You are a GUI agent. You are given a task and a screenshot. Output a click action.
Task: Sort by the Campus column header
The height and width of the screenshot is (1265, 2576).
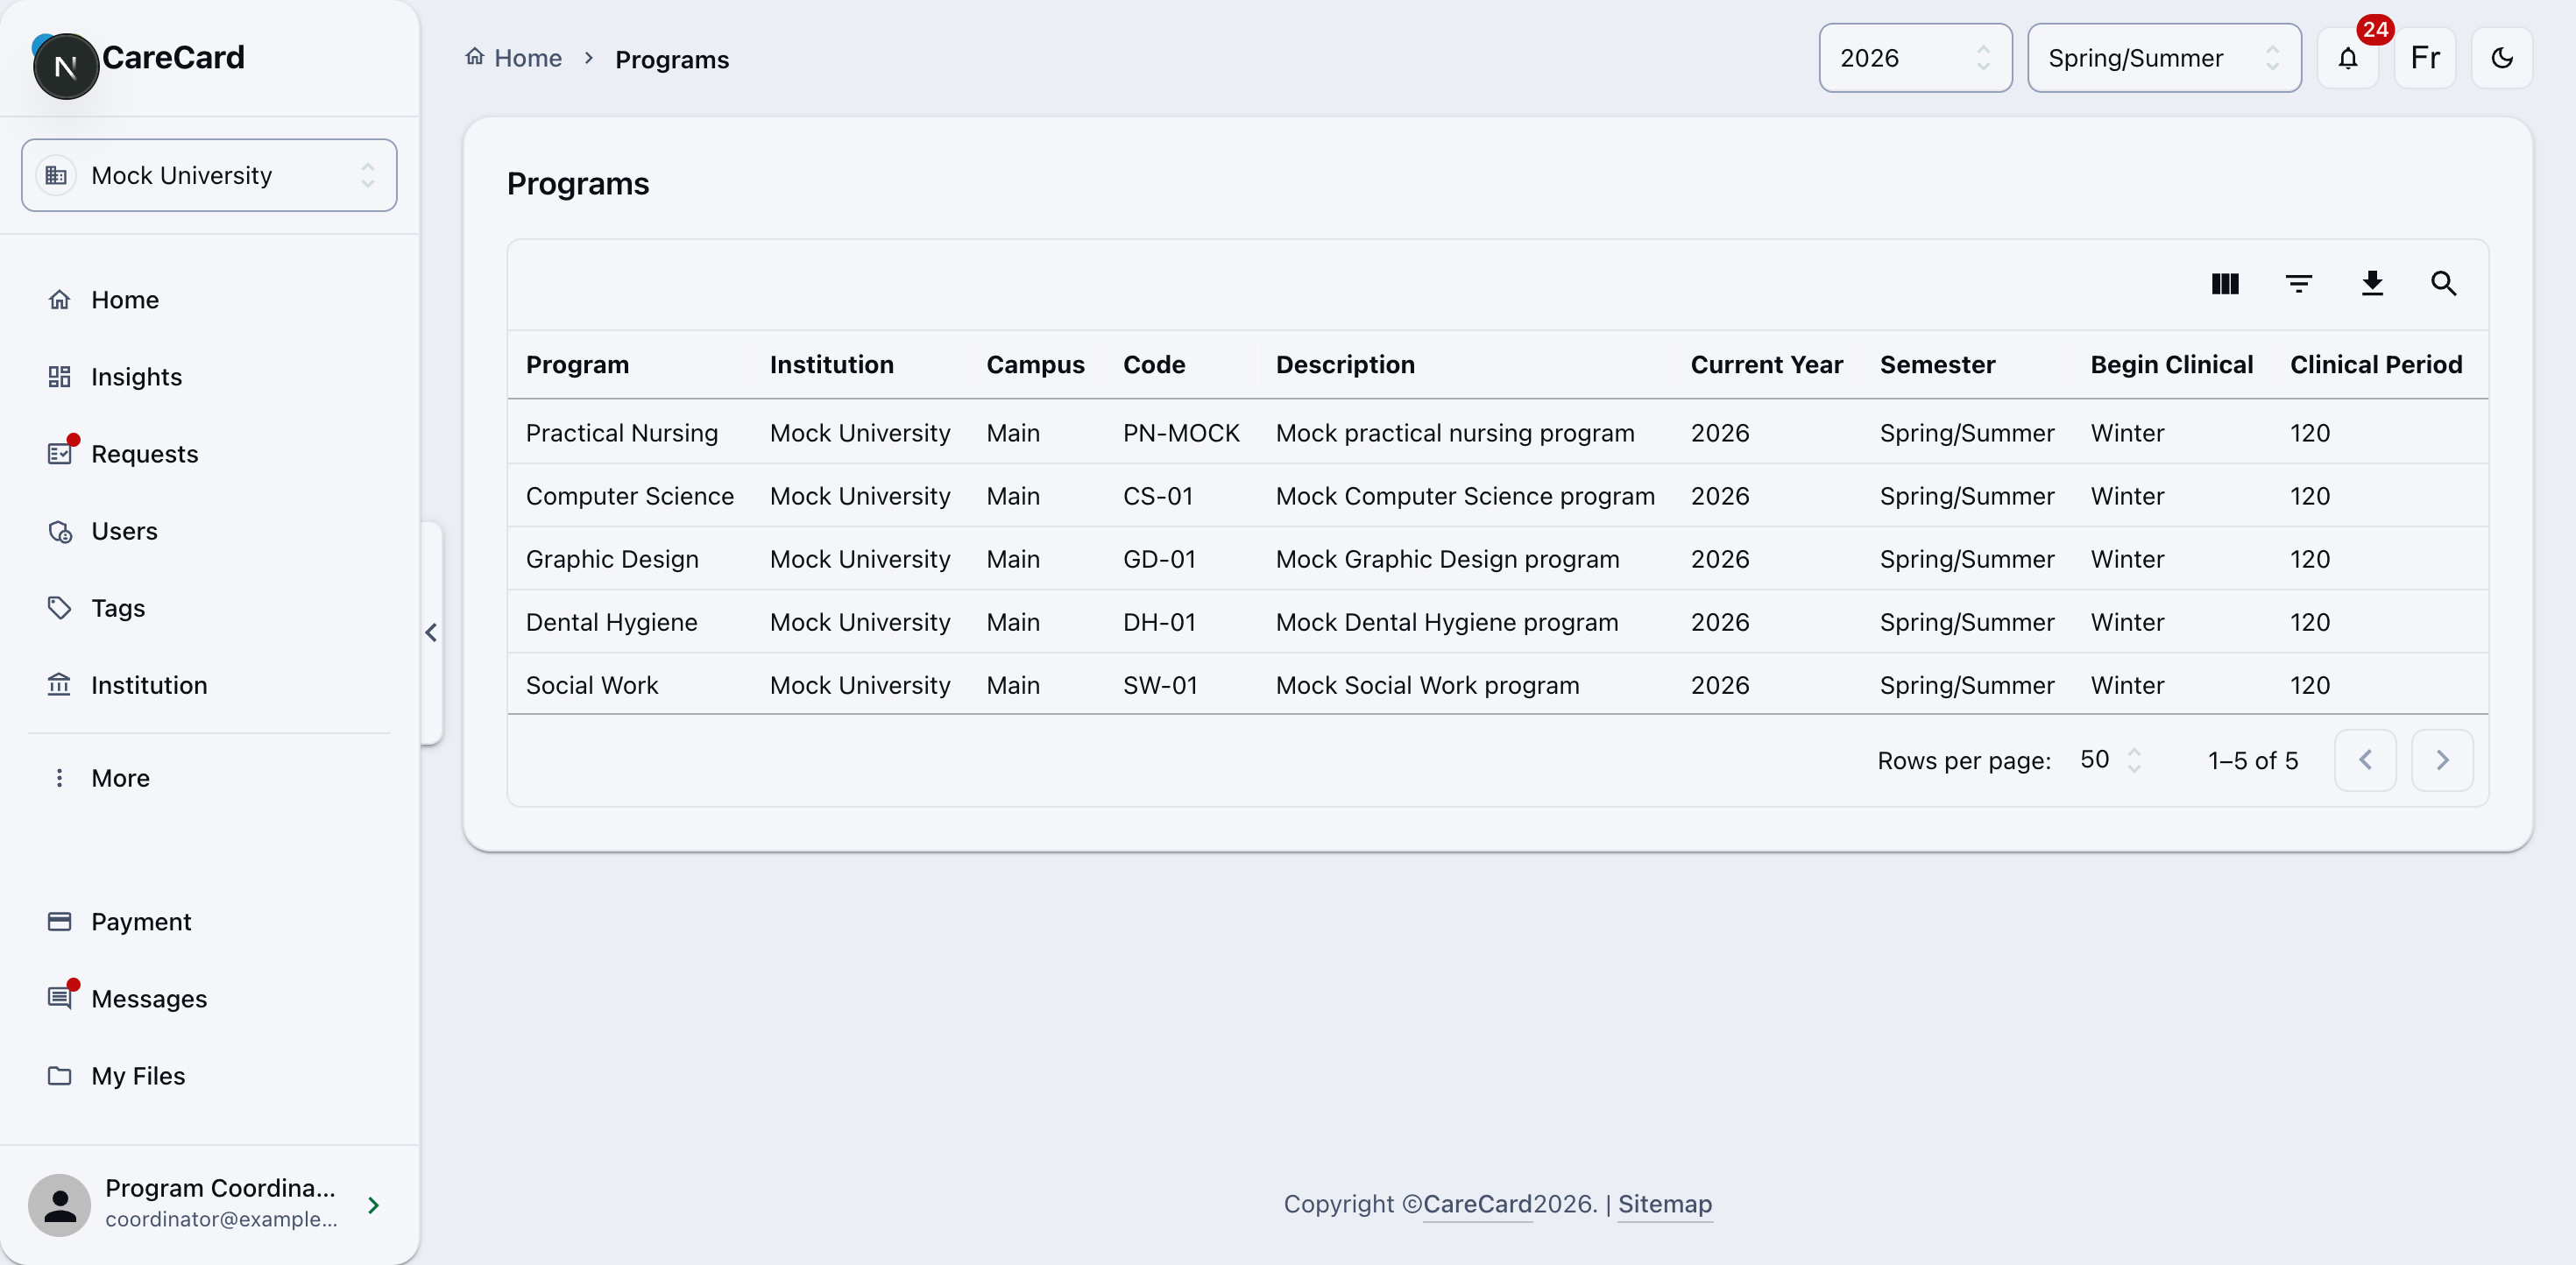click(1035, 365)
